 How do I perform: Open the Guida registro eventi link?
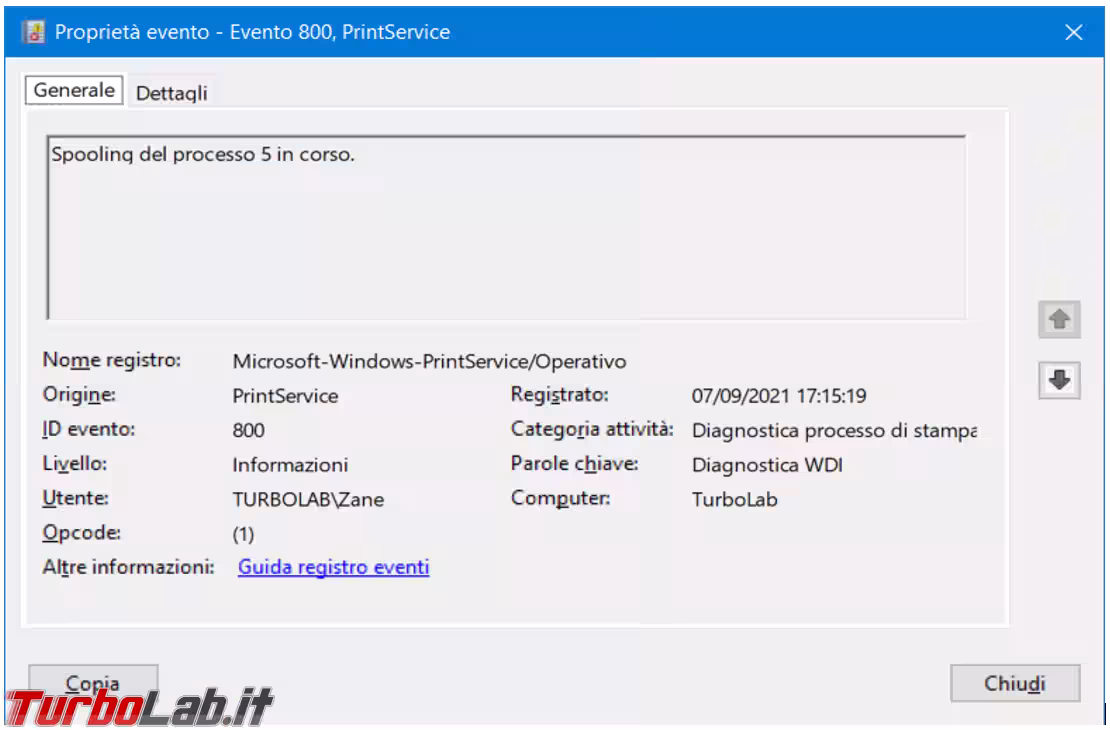pos(333,567)
